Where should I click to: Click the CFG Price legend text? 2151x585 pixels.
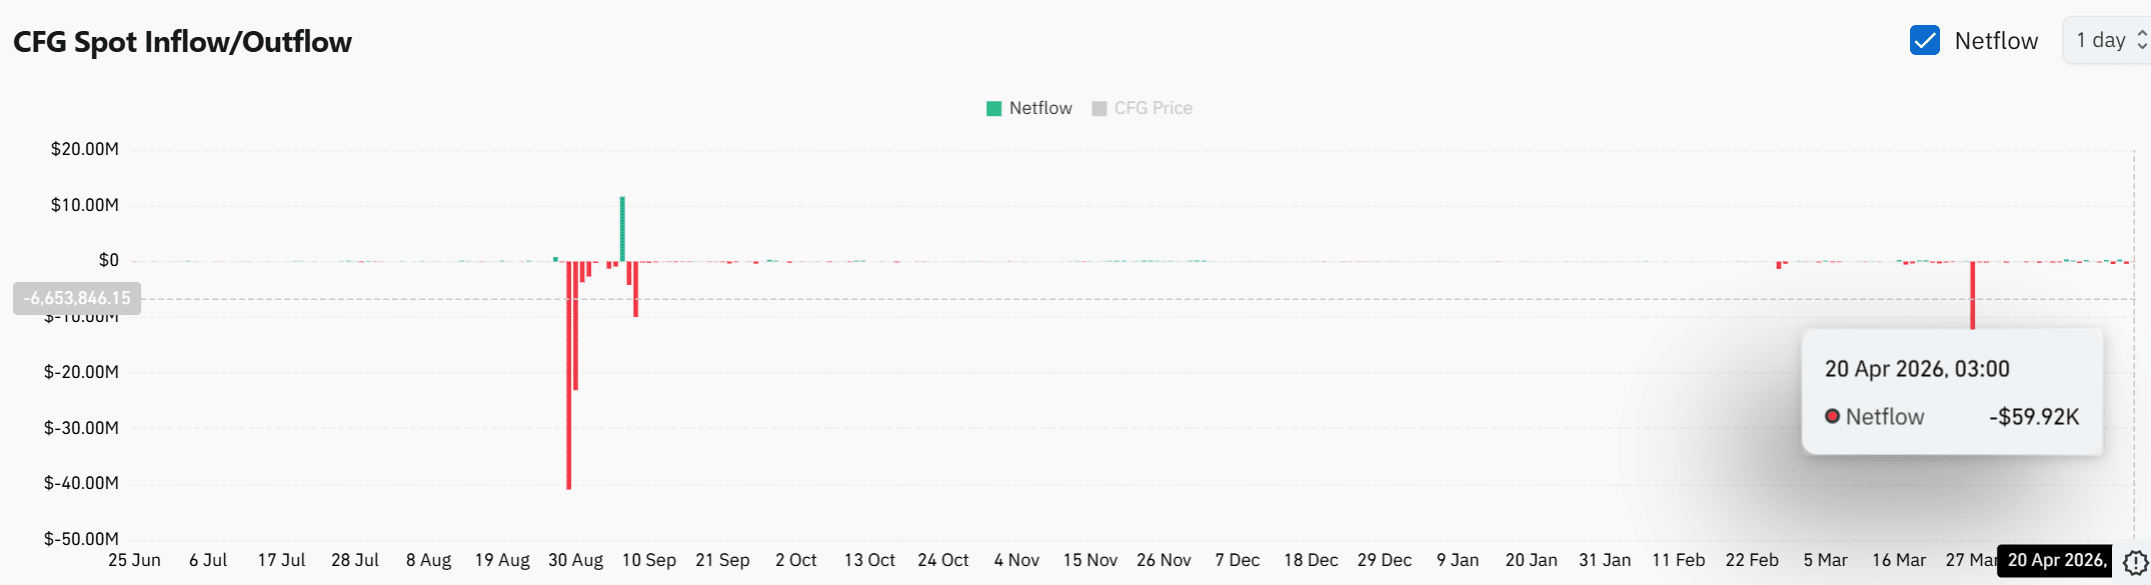[x=1153, y=108]
